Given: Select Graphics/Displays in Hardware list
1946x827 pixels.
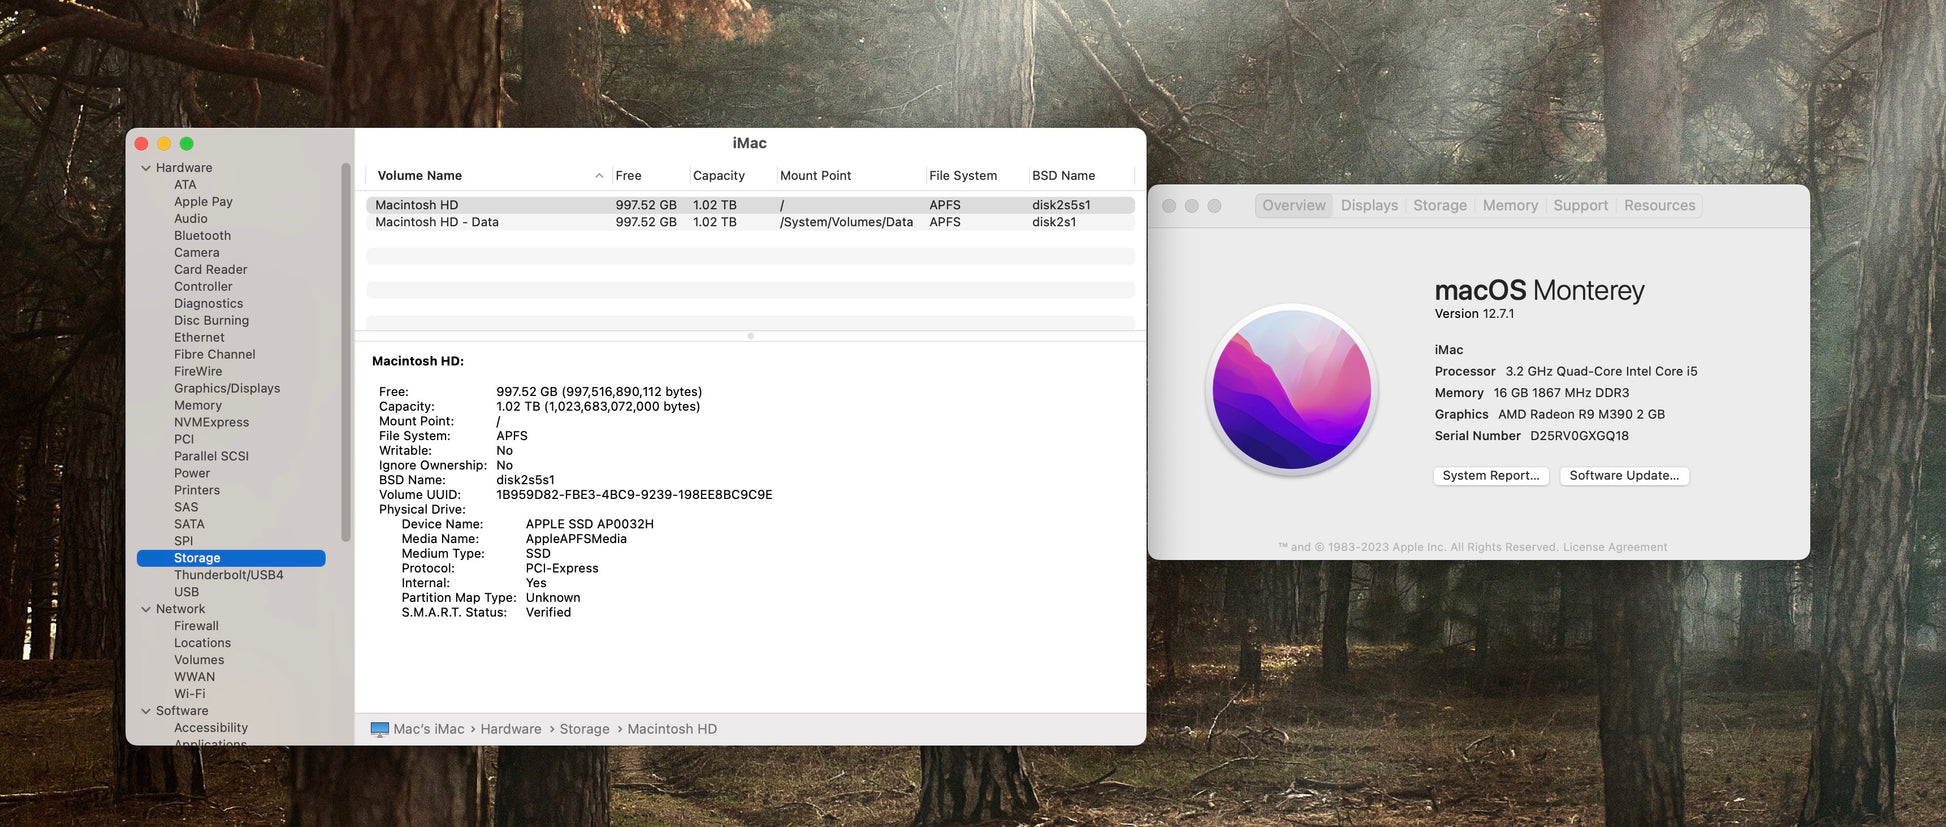Looking at the screenshot, I should pyautogui.click(x=227, y=388).
